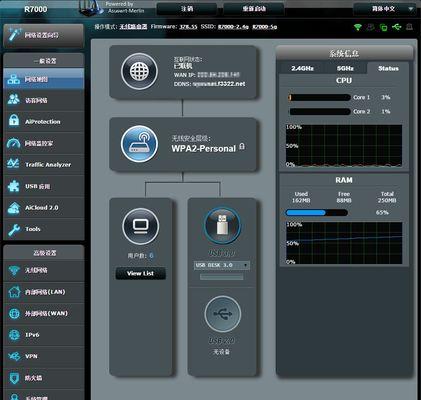The height and width of the screenshot is (400, 421).
Task: Click the green WiFi status icon
Action: pos(358,27)
